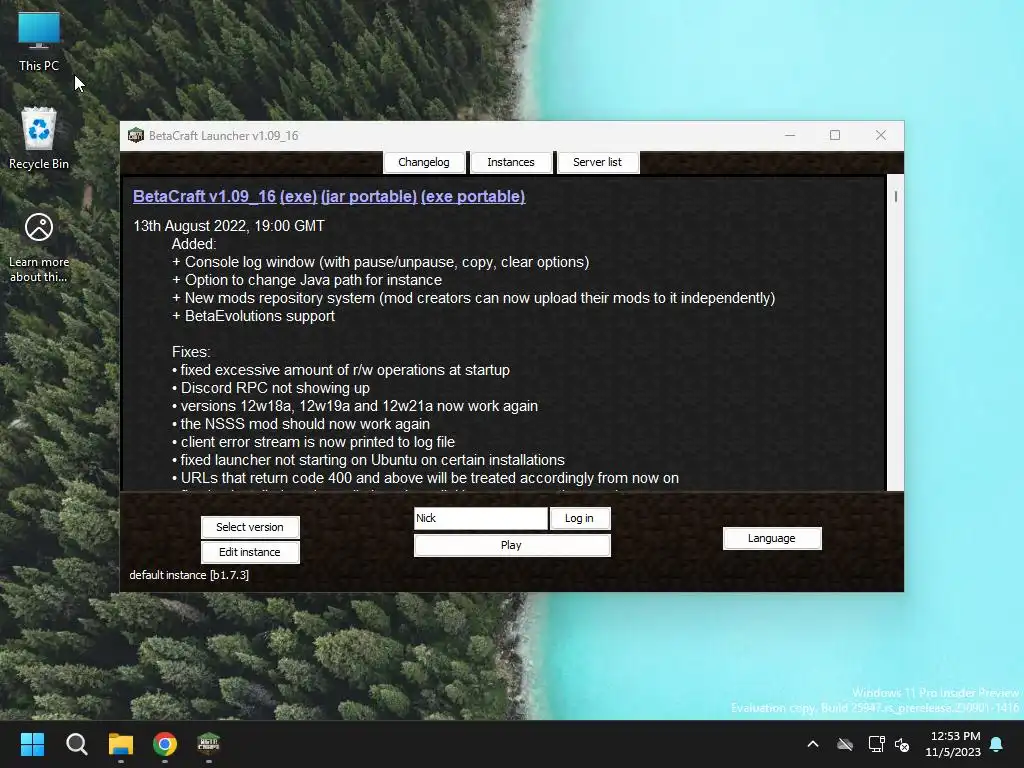
Task: Open the (jar portable) download link
Action: pyautogui.click(x=369, y=197)
